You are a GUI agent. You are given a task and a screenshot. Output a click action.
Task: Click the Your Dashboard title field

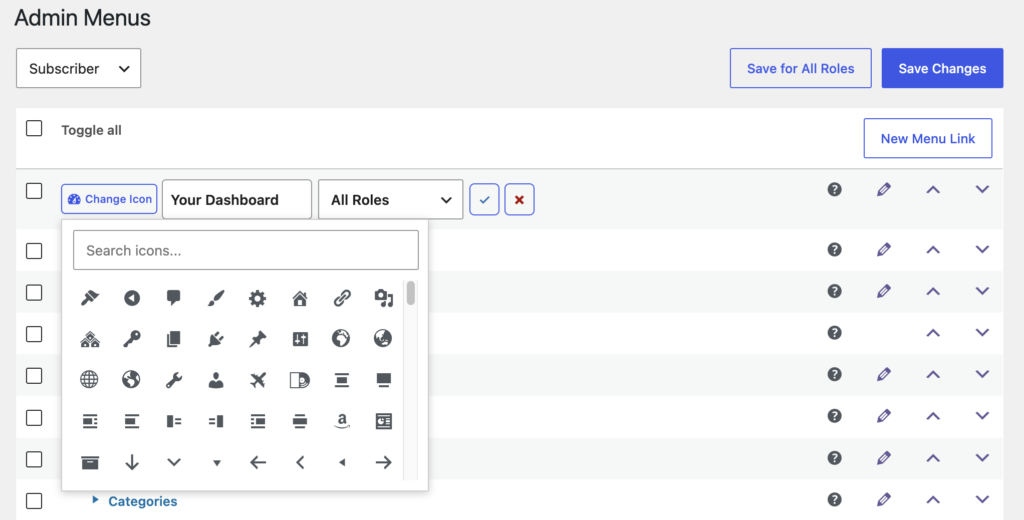pyautogui.click(x=236, y=199)
